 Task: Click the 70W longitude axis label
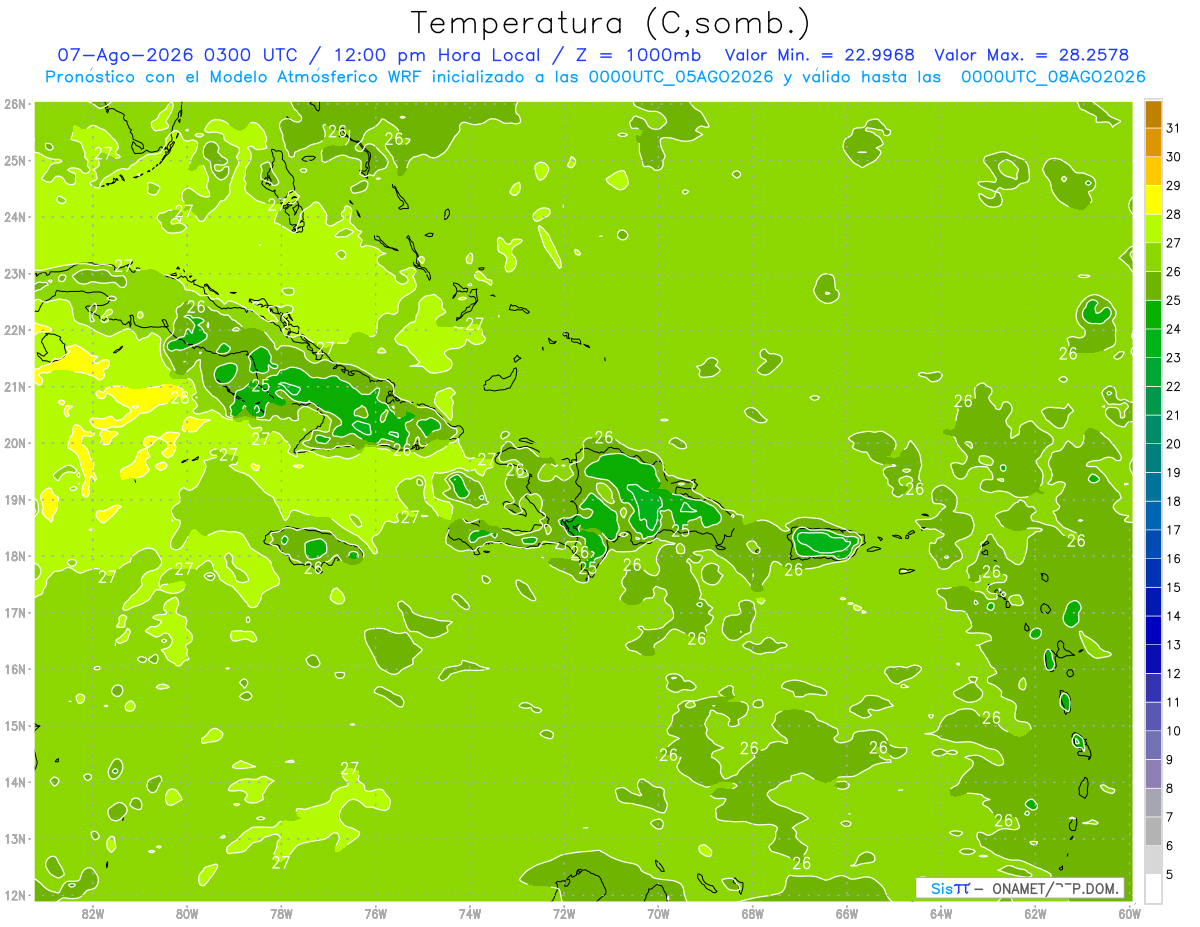[658, 912]
